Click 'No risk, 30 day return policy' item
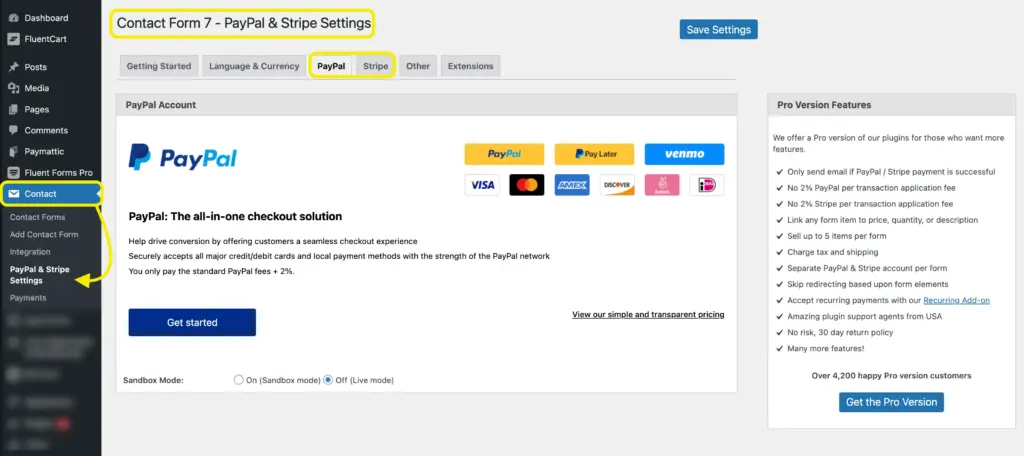The image size is (1024, 456). tap(840, 332)
